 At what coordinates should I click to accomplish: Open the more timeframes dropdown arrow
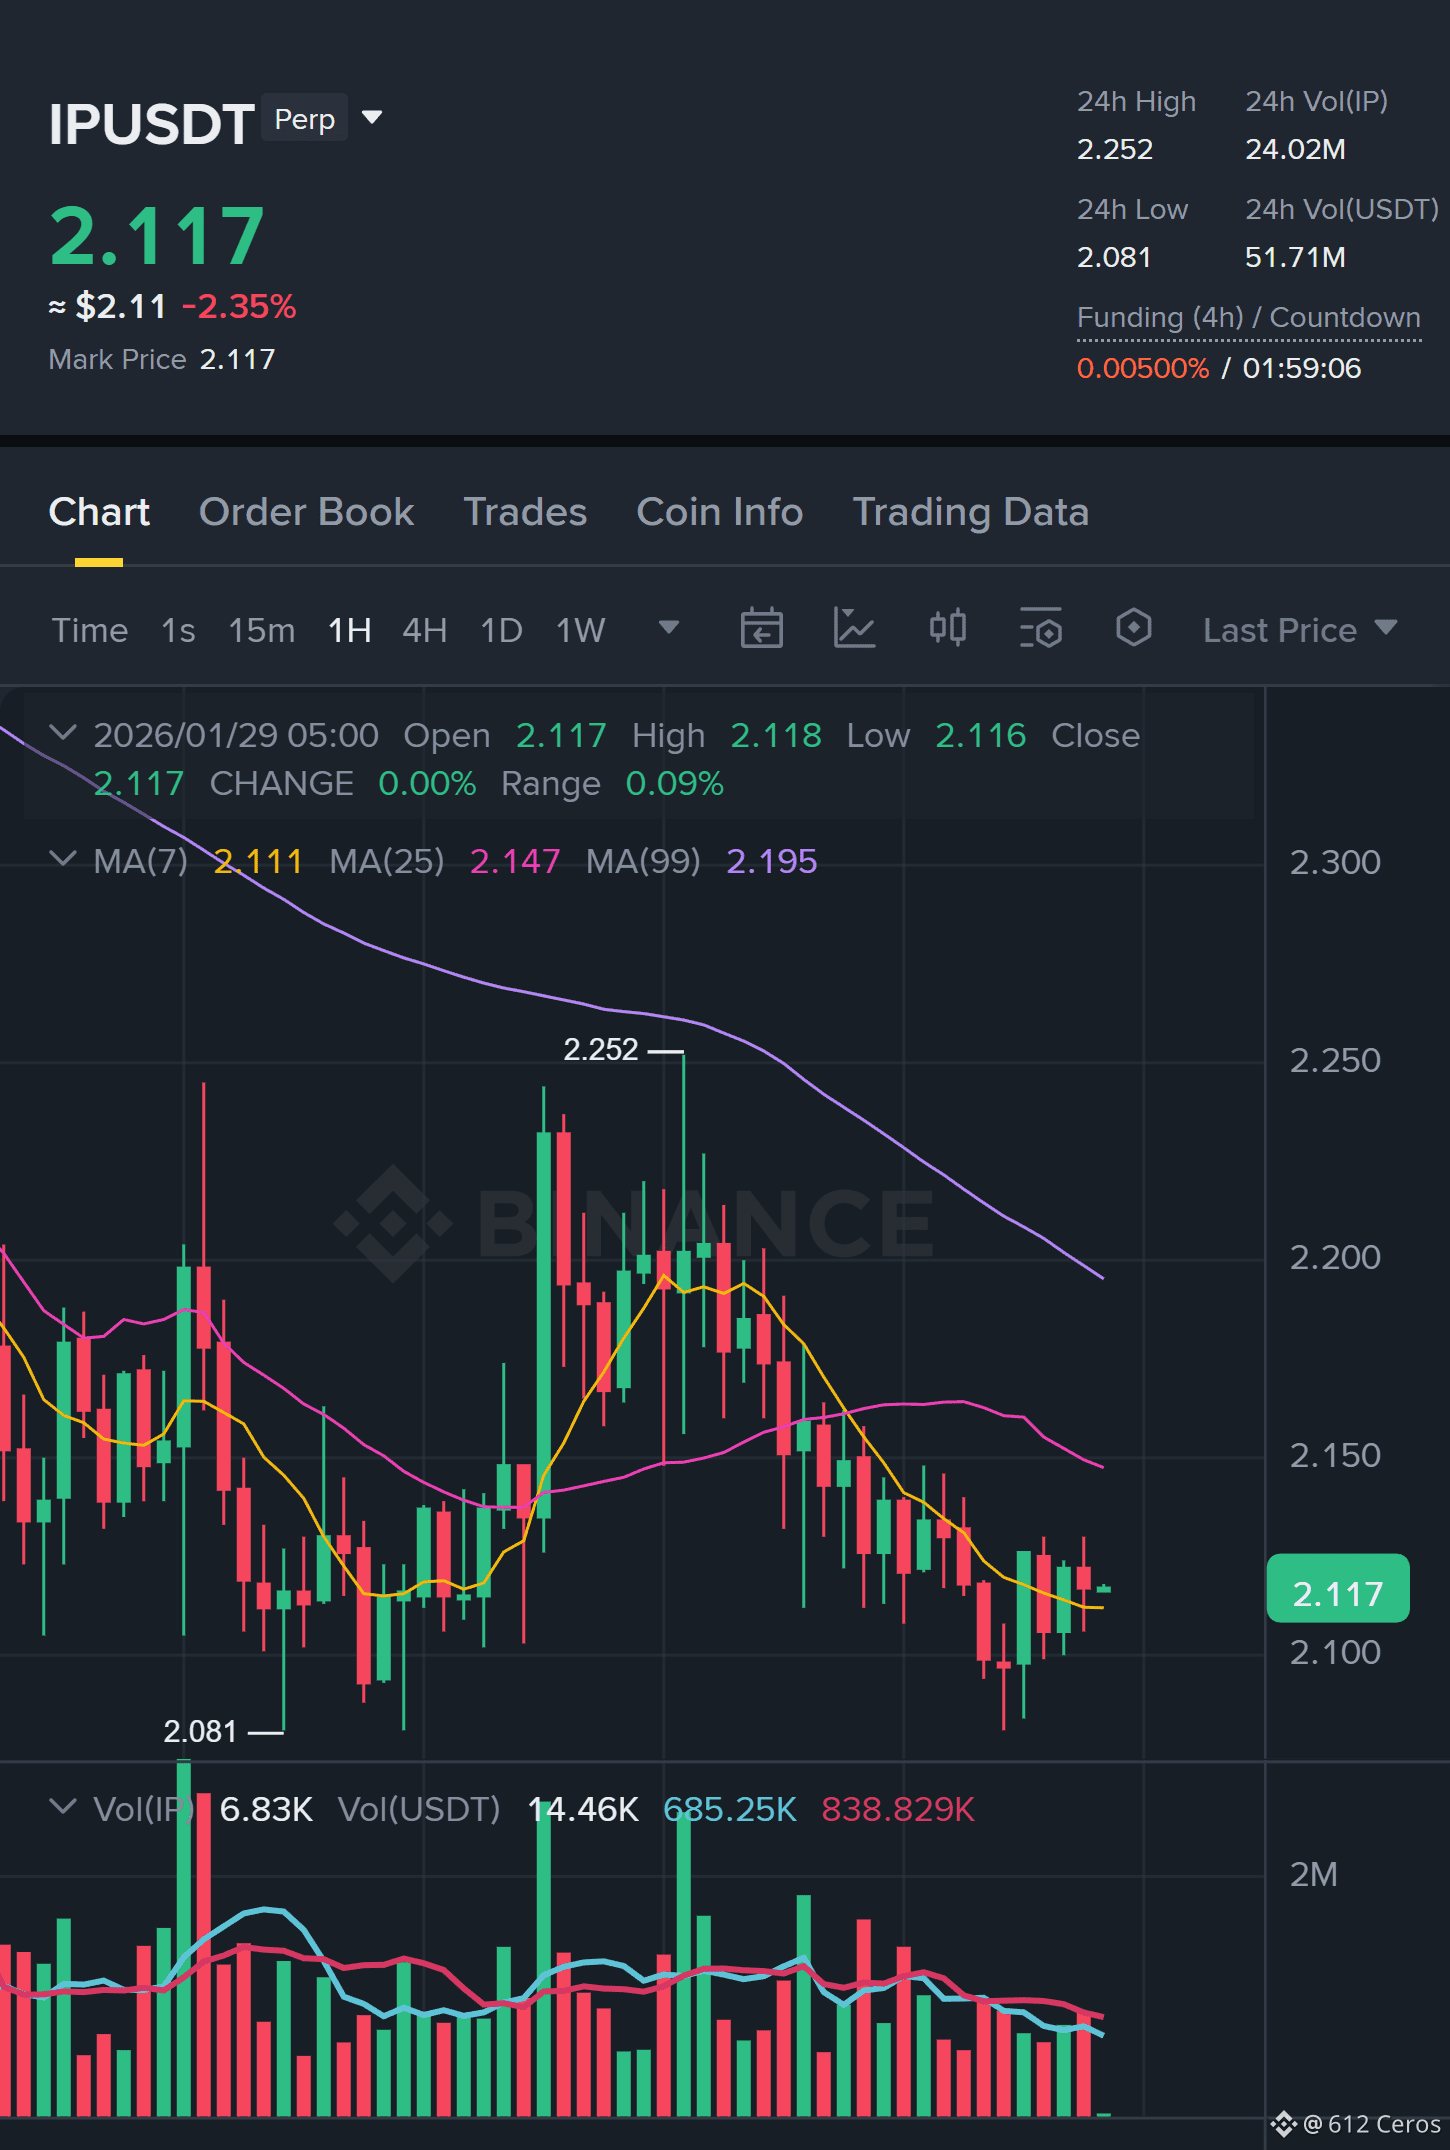(x=669, y=628)
